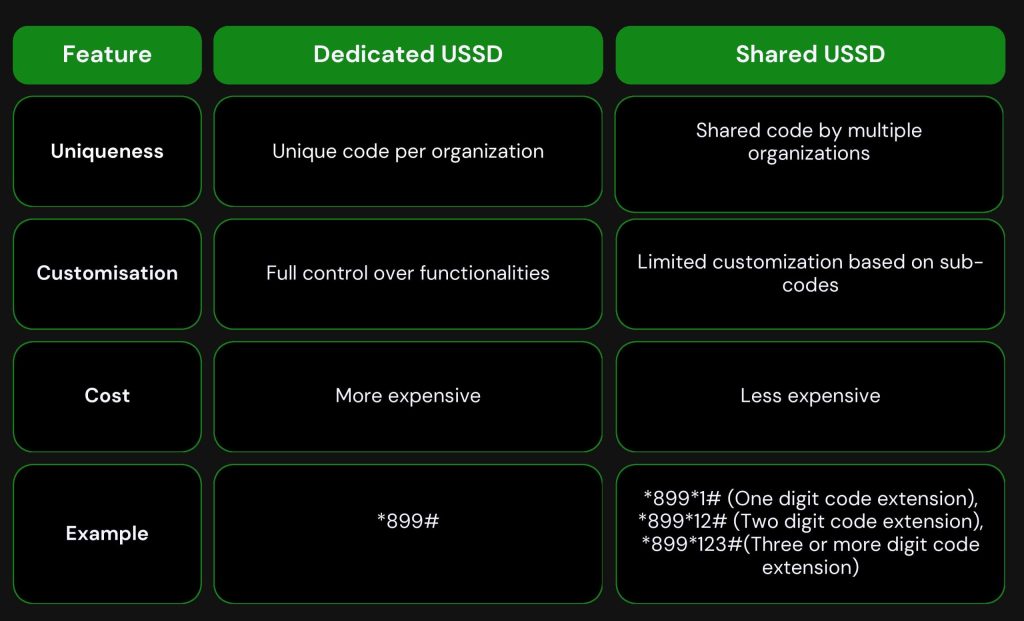1024x621 pixels.
Task: Select 'Shared code by multiple organizations' cell
Action: coord(809,154)
